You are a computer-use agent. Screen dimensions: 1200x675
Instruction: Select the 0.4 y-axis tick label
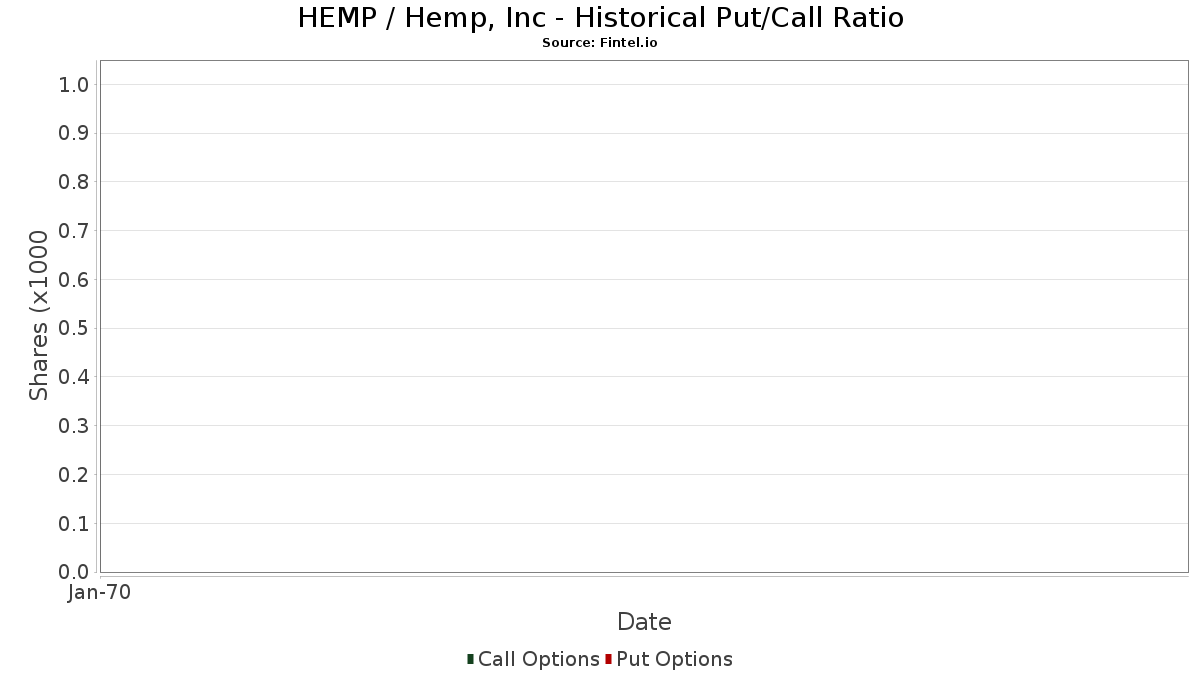75,377
